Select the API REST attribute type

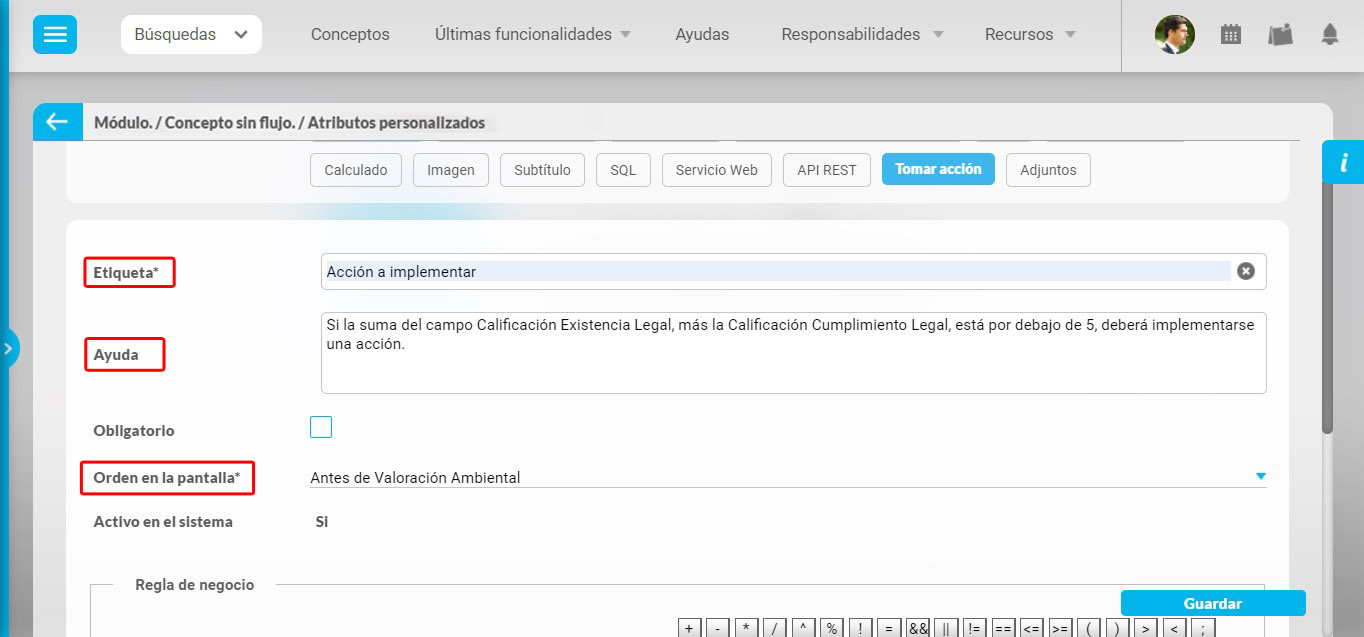826,170
